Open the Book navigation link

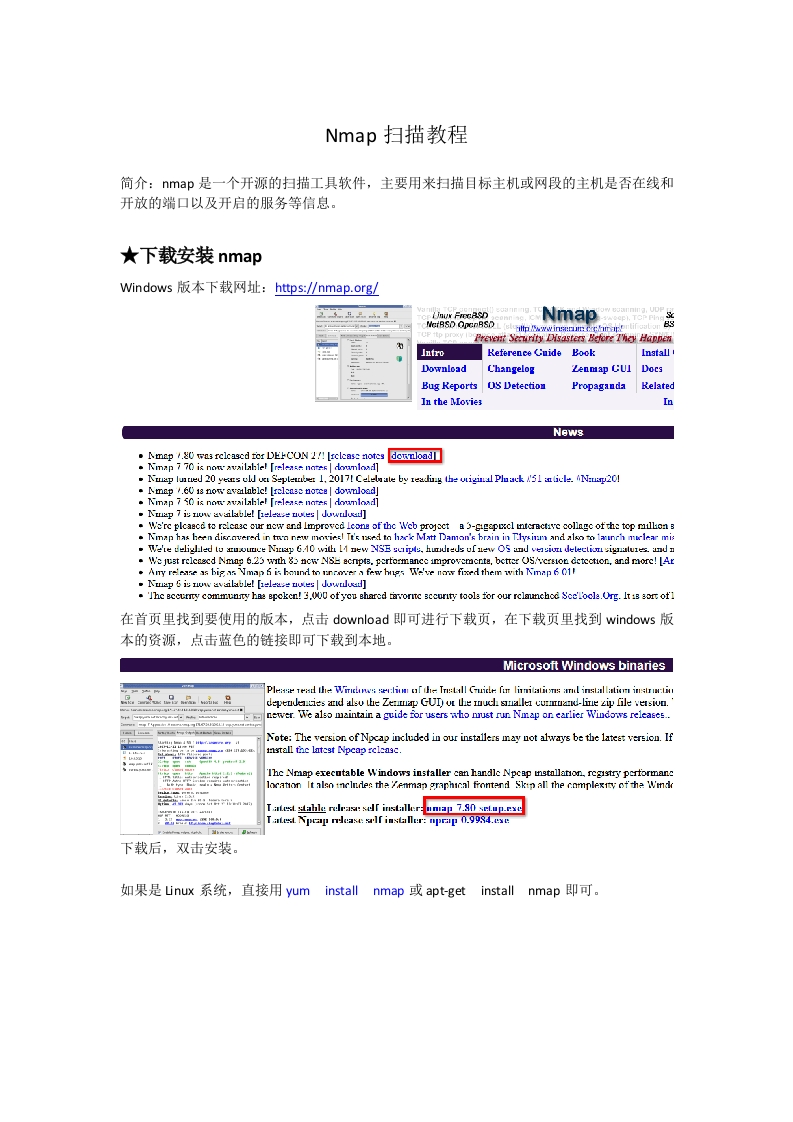[x=583, y=352]
